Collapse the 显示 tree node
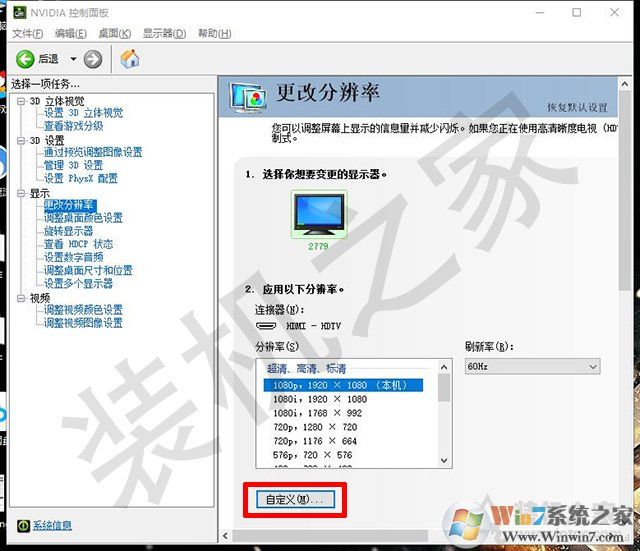Screen dimensions: 640x551 [21, 193]
